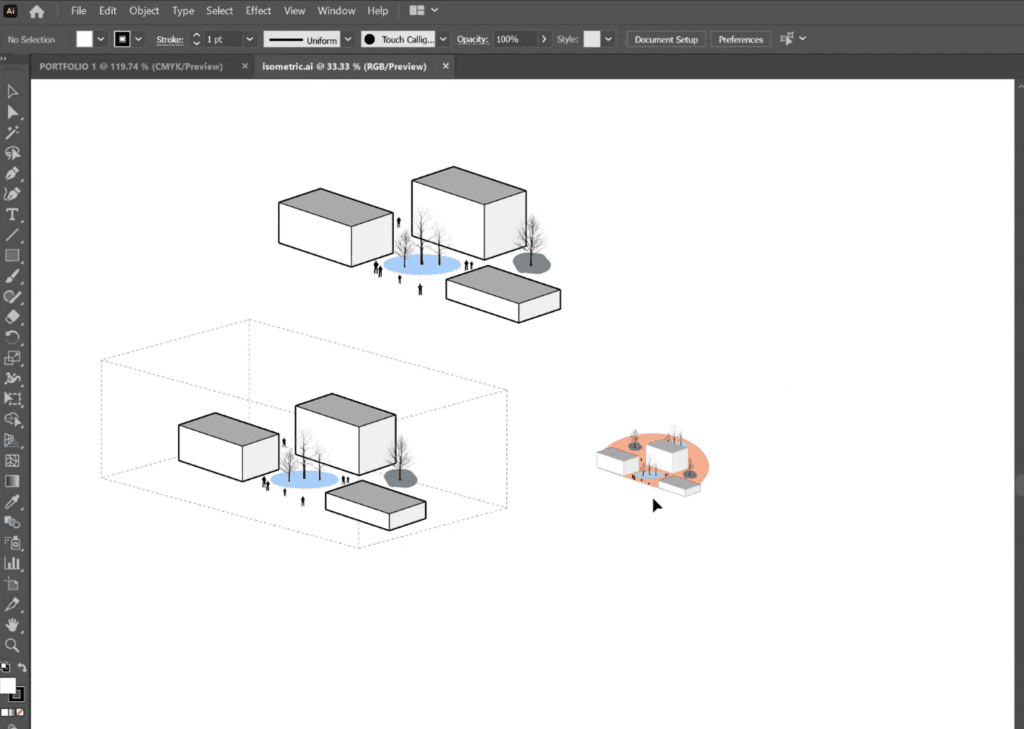Open the stroke weight dropdown

click(250, 39)
